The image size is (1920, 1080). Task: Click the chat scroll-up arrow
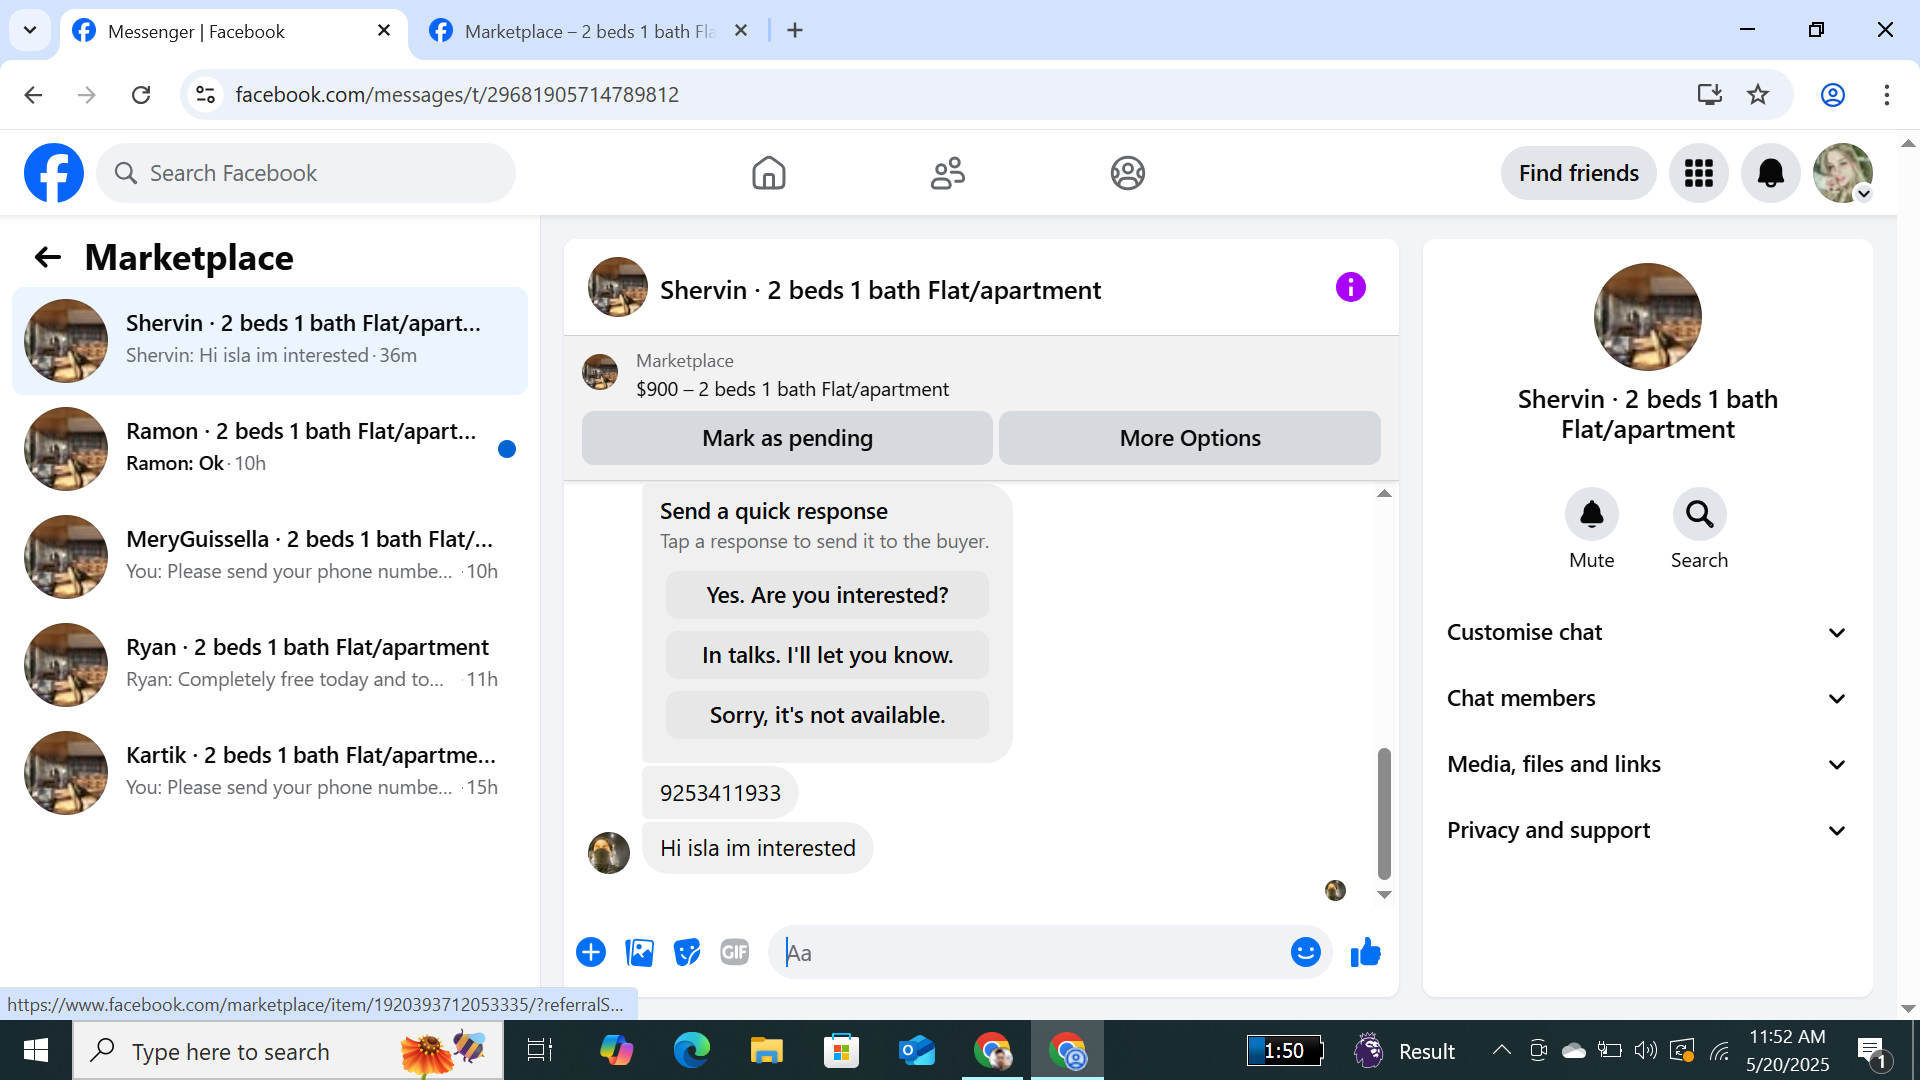(x=1384, y=493)
